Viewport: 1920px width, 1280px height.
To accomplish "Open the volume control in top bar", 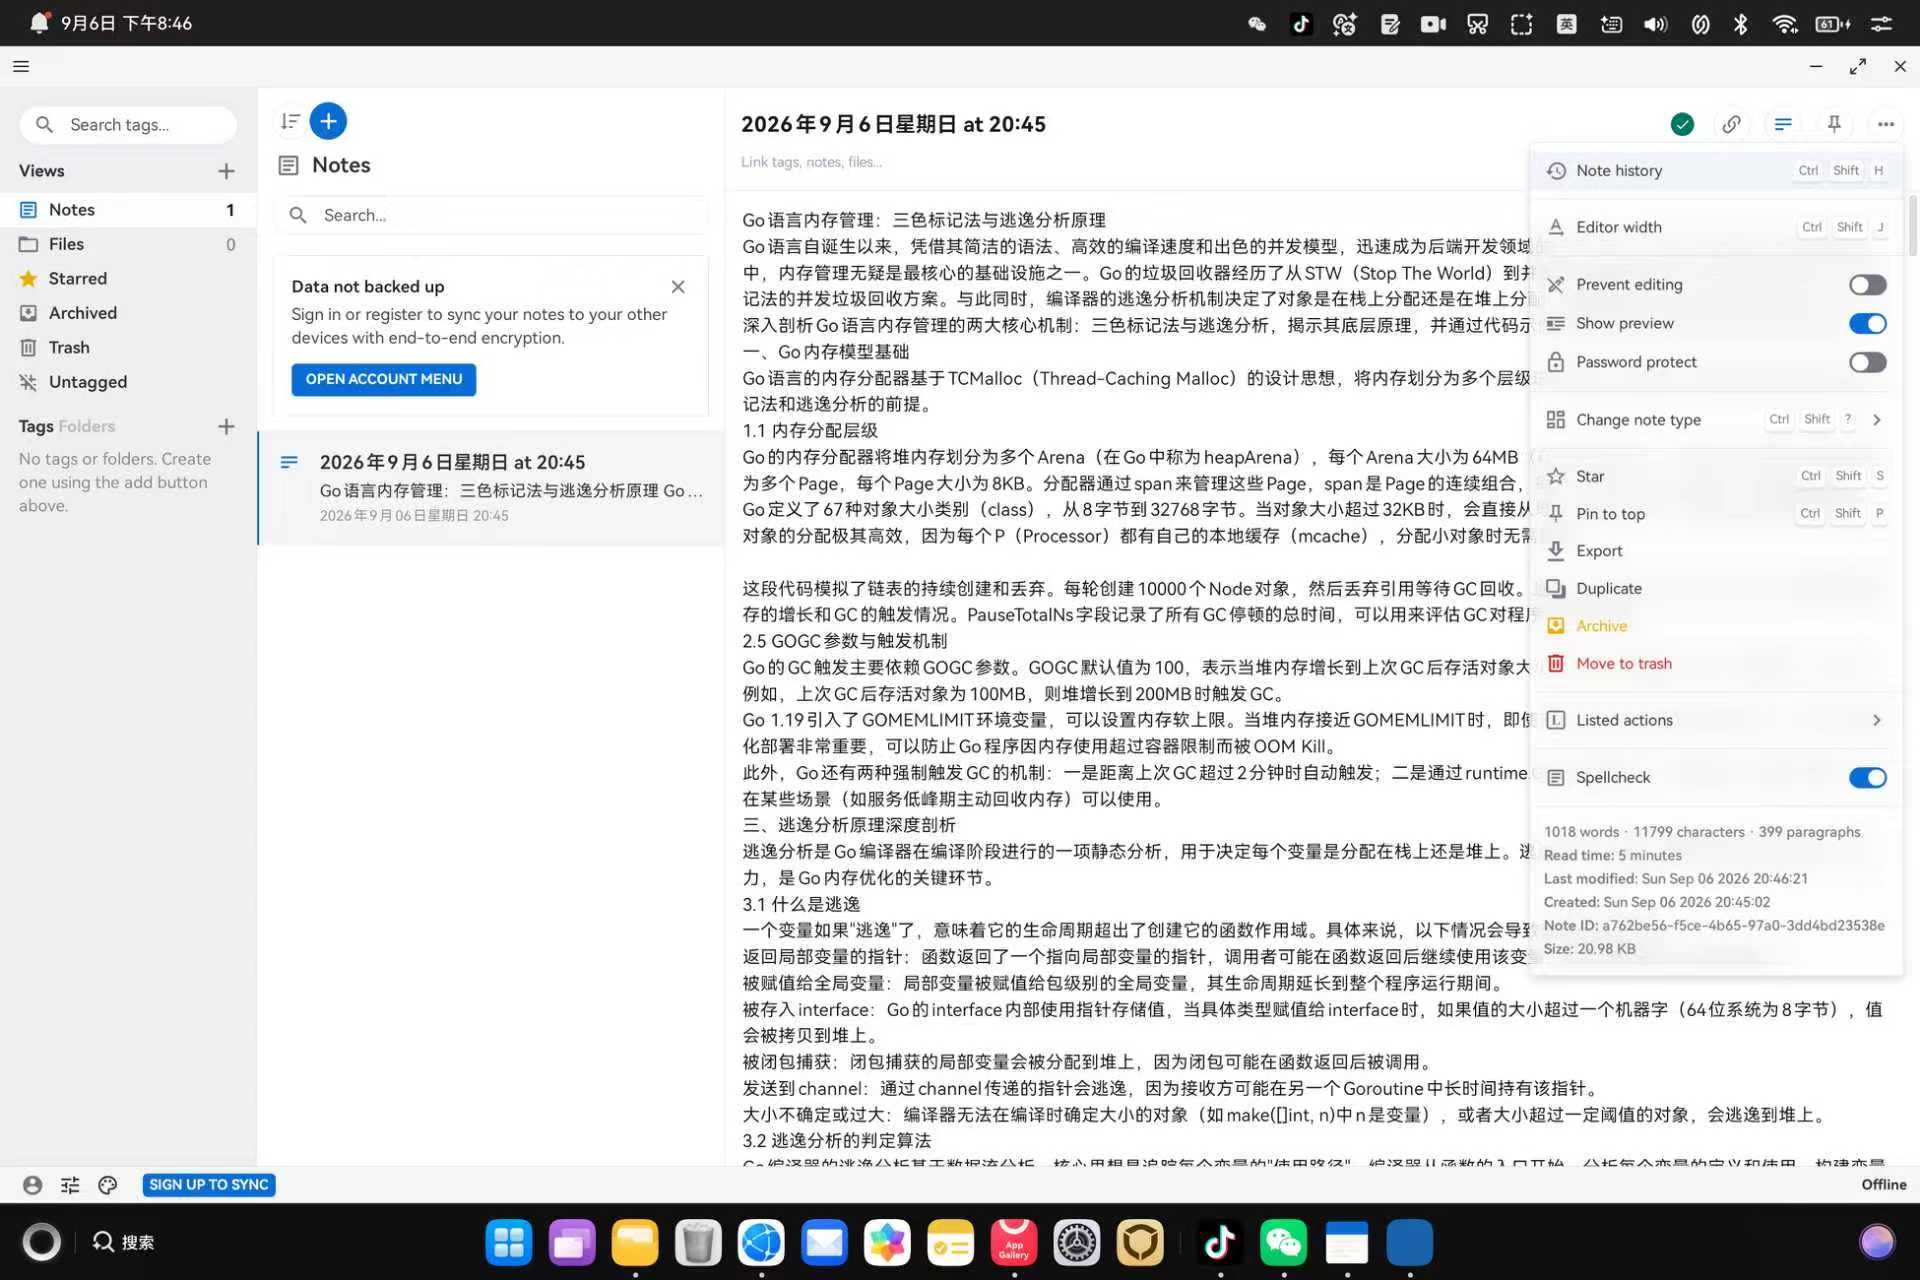I will point(1655,24).
